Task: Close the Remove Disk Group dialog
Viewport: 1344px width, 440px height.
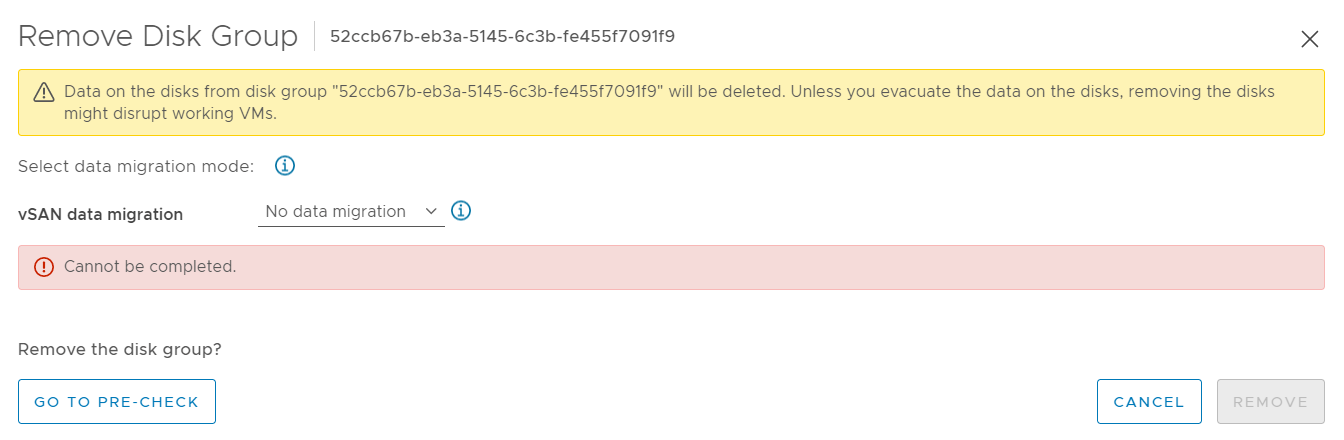Action: point(1309,39)
